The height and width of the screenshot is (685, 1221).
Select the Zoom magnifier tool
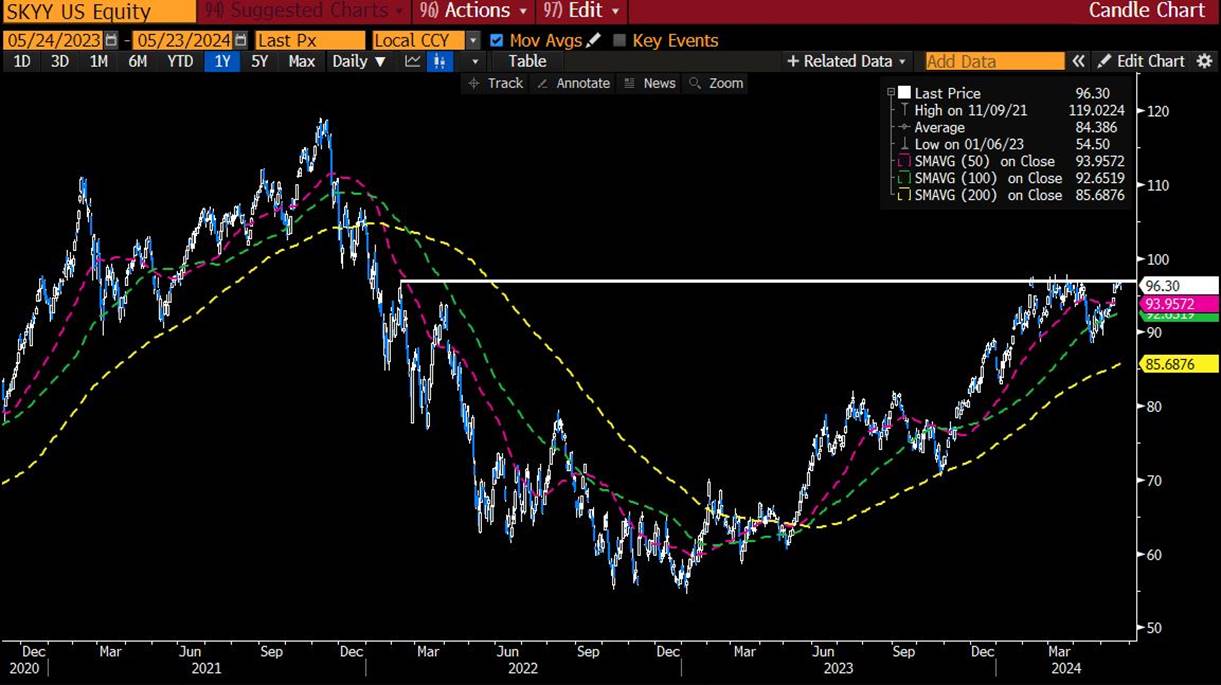[716, 83]
